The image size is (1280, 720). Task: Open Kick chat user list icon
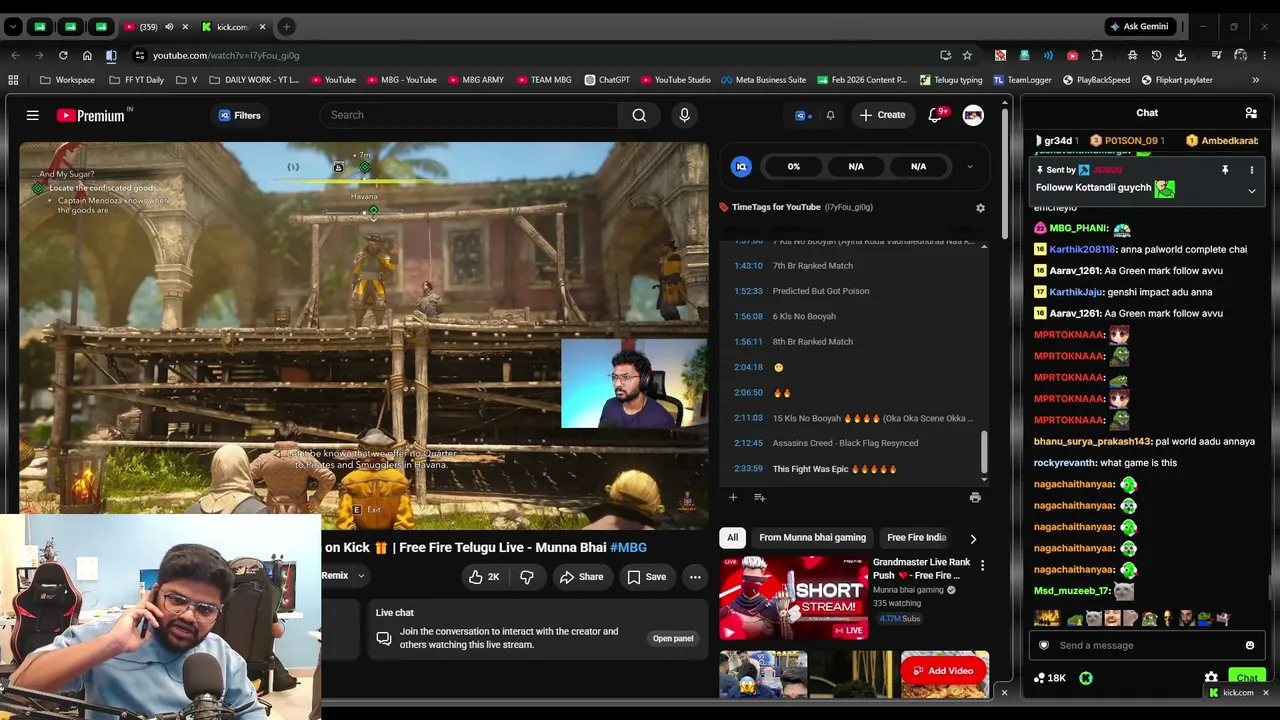(x=1251, y=113)
